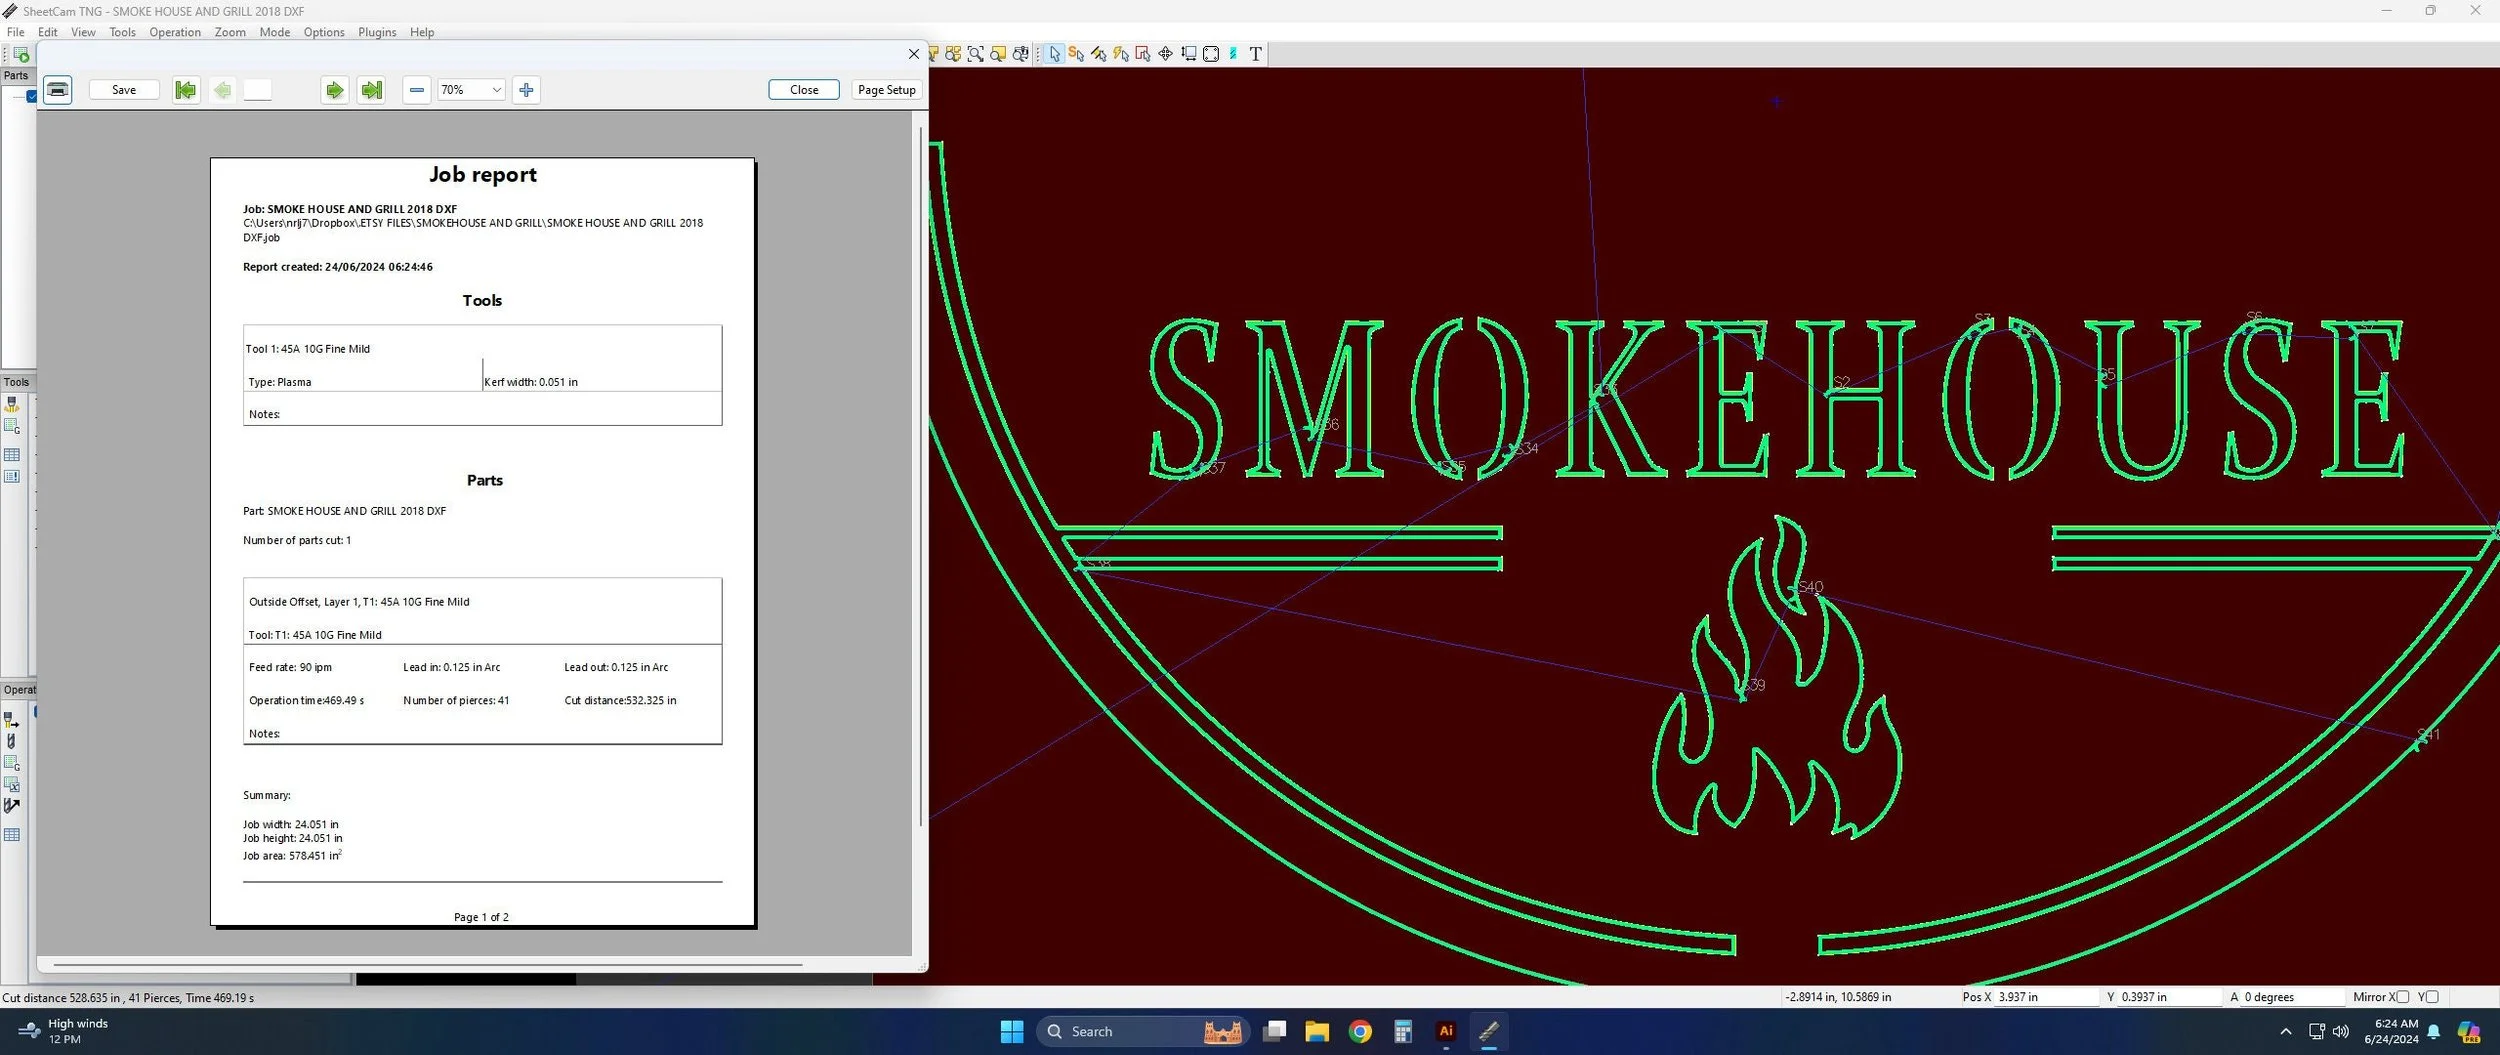The width and height of the screenshot is (2500, 1055).
Task: Click the zoom to part icon
Action: pyautogui.click(x=933, y=54)
